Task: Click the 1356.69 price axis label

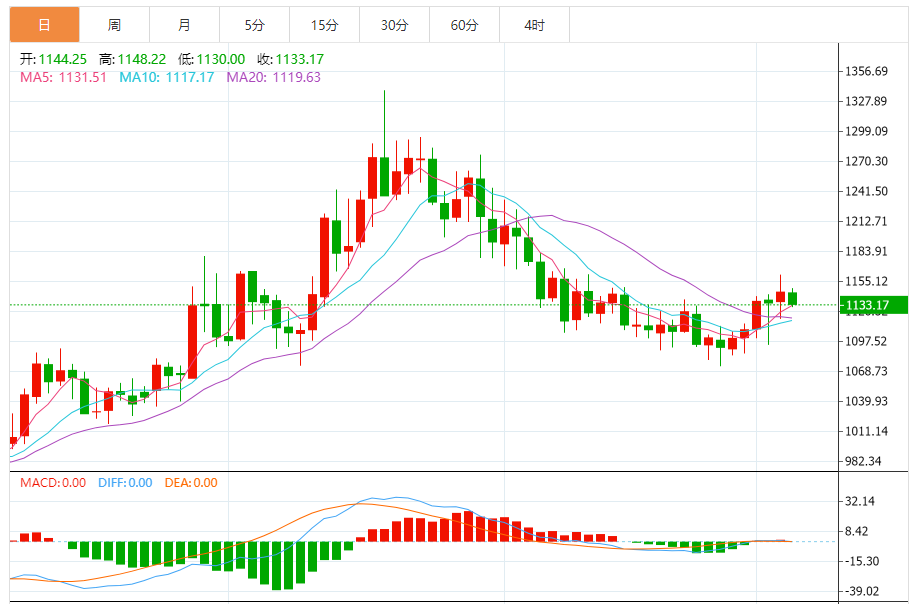Action: tap(866, 71)
